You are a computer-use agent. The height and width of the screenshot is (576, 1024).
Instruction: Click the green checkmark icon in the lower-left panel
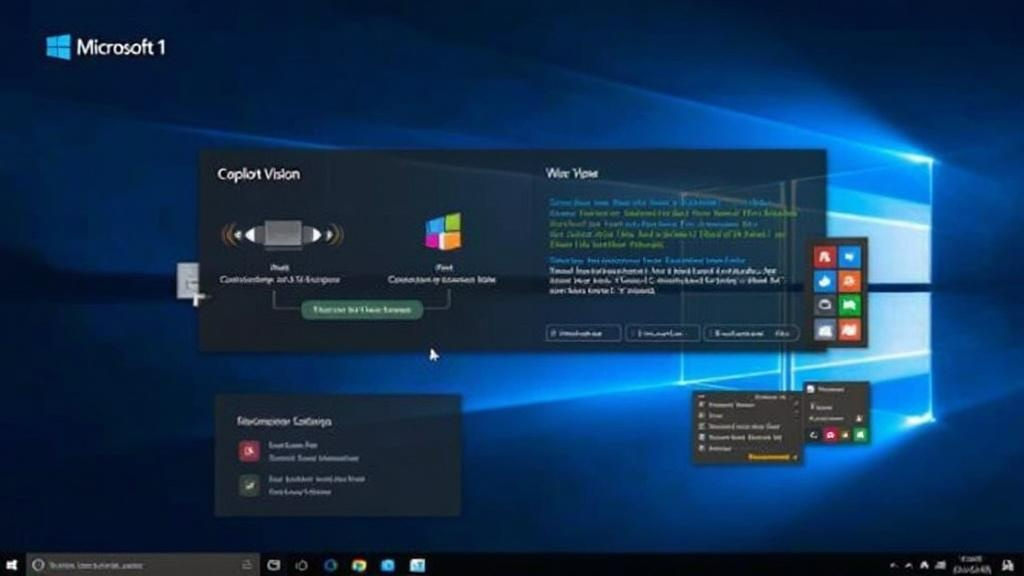[x=249, y=485]
